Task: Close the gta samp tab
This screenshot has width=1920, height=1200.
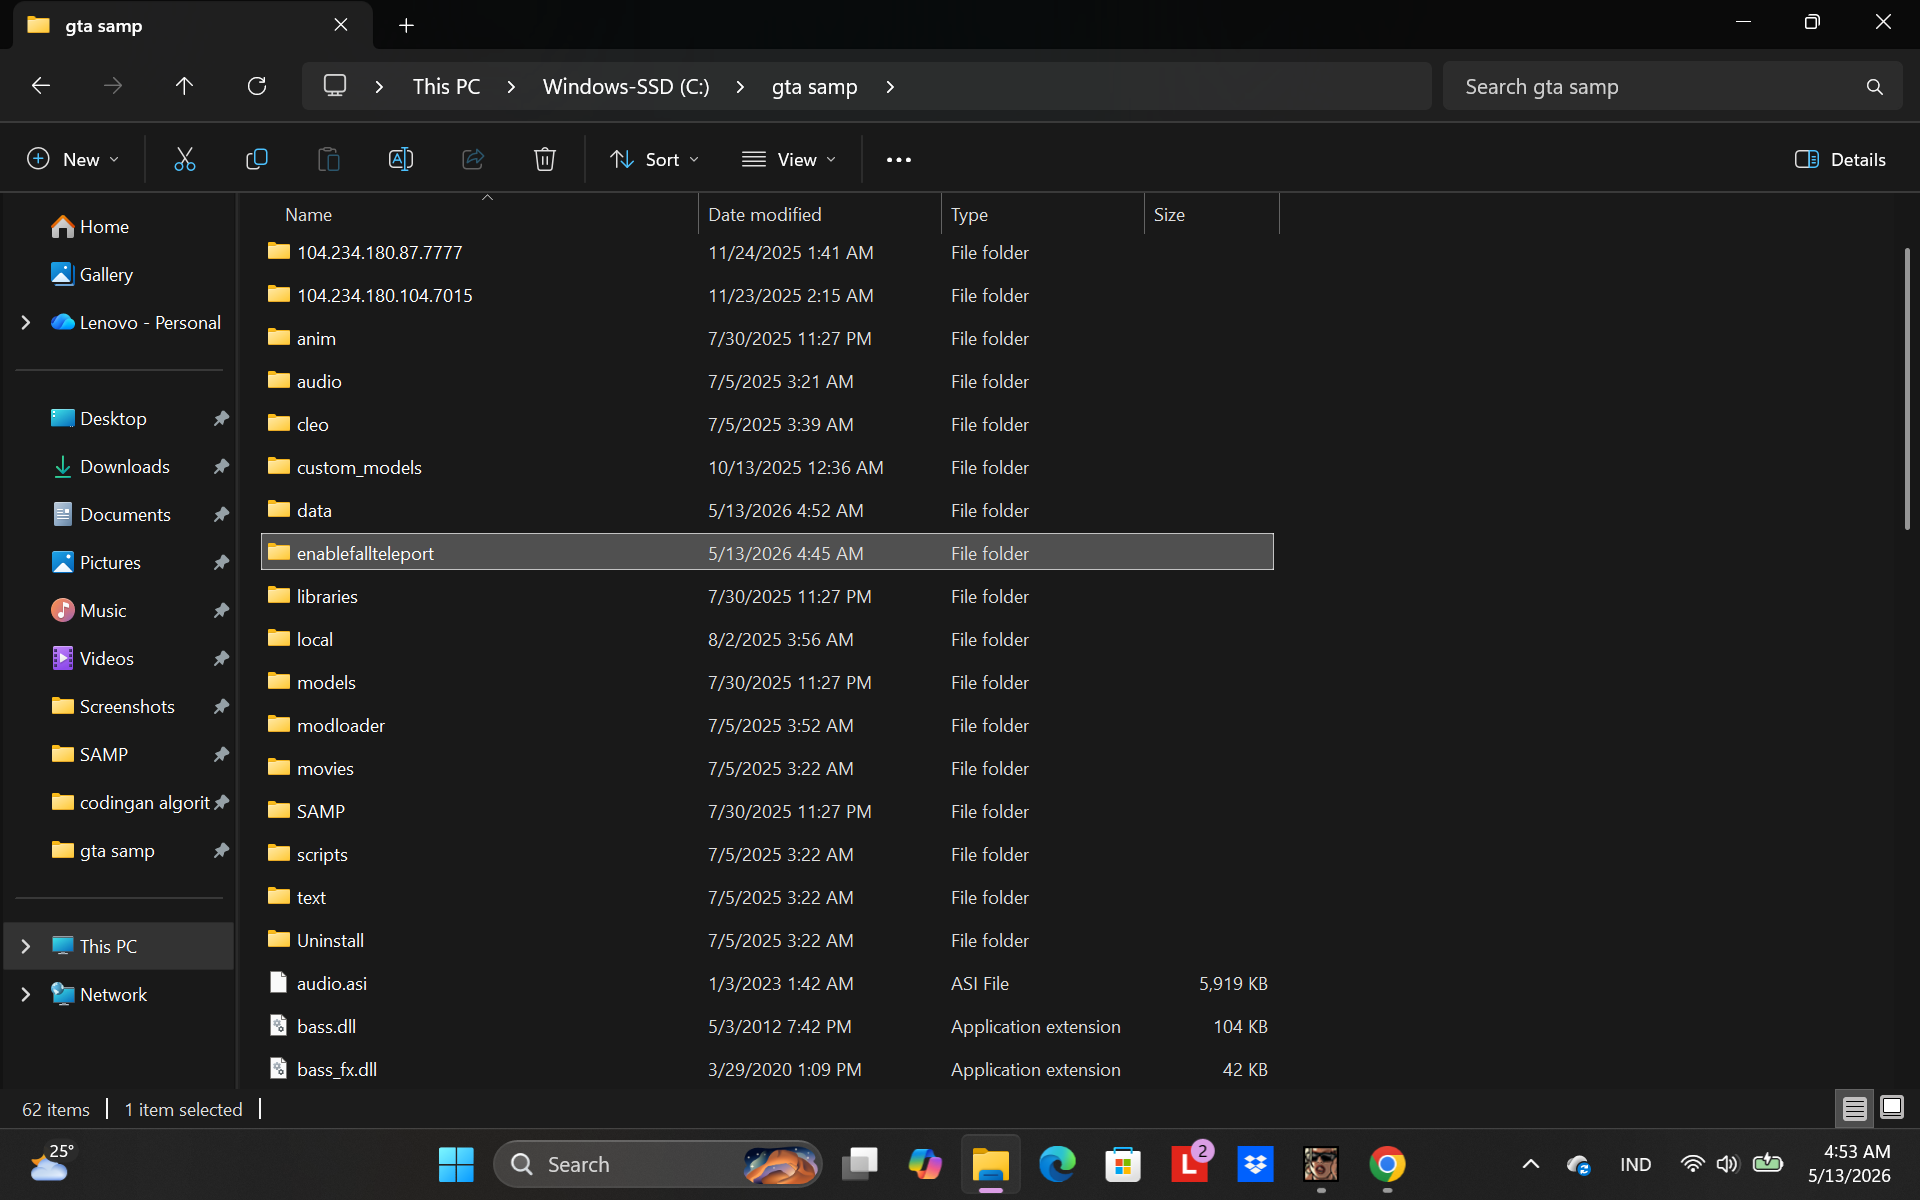Action: [341, 25]
